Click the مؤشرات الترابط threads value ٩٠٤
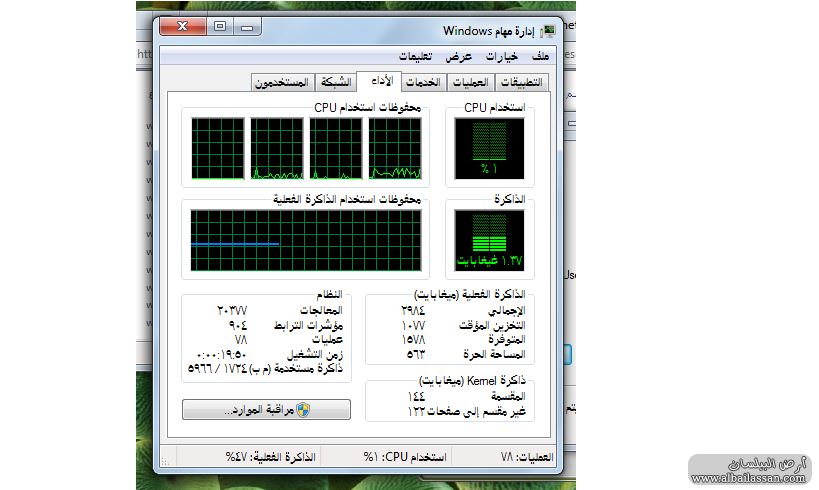 tap(238, 325)
